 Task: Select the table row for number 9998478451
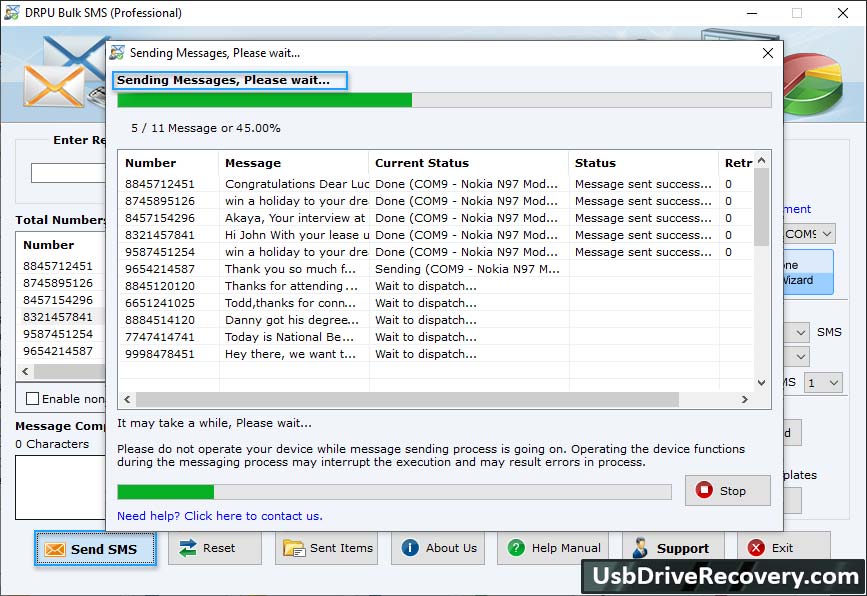pos(436,354)
